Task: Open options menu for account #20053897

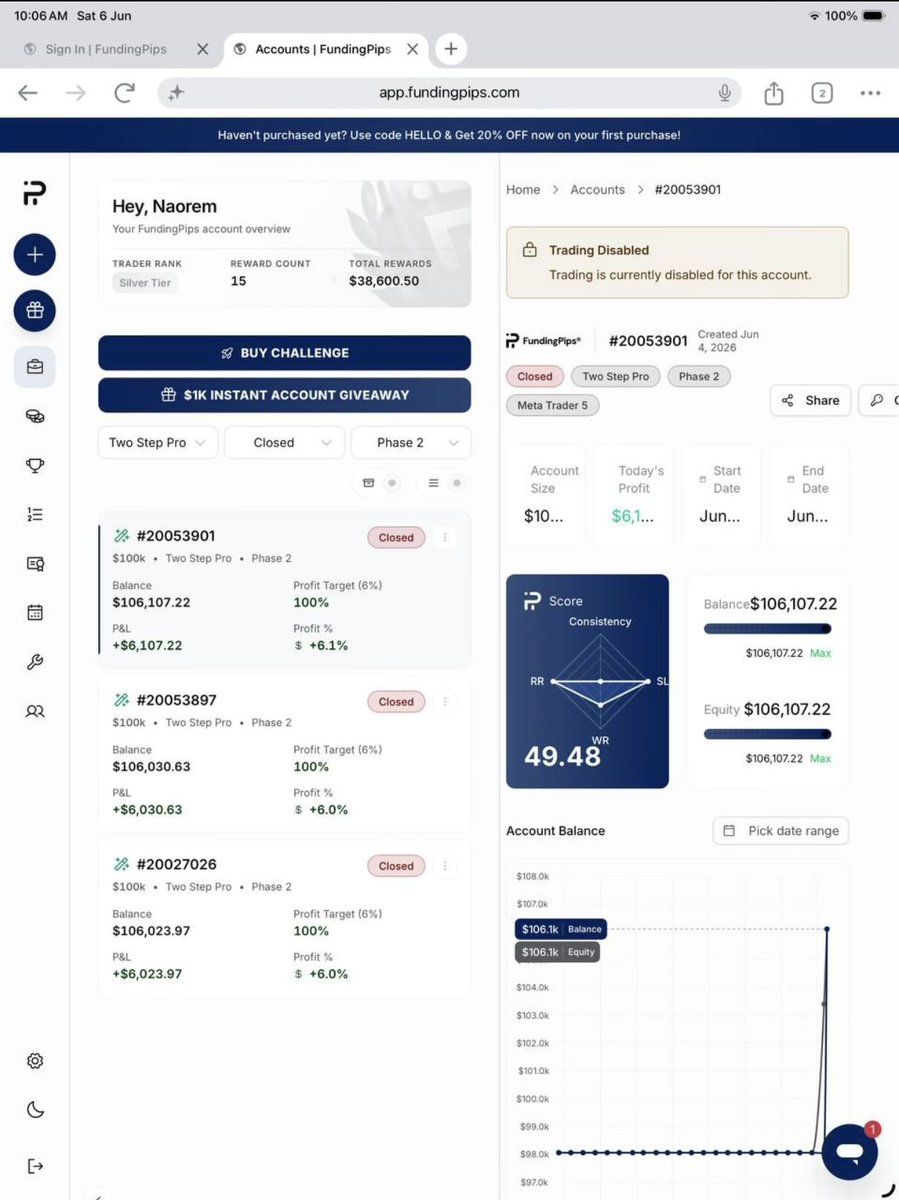Action: coord(445,702)
